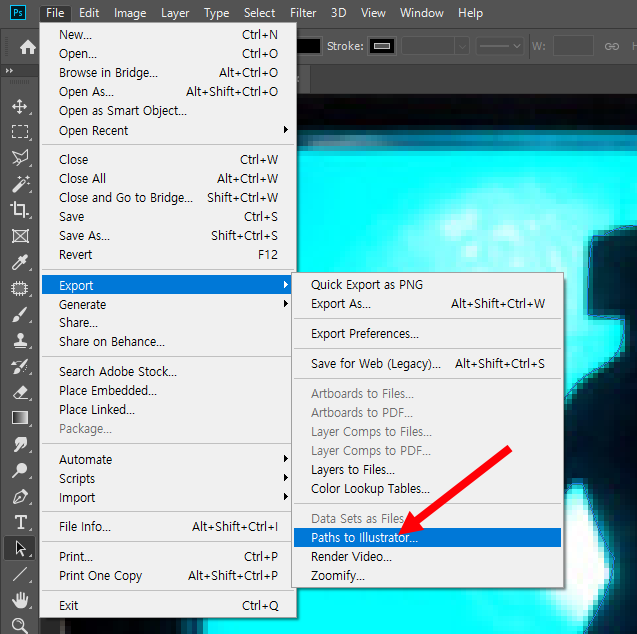Image resolution: width=637 pixels, height=634 pixels.
Task: Select the Horizontal Type tool
Action: (x=20, y=522)
